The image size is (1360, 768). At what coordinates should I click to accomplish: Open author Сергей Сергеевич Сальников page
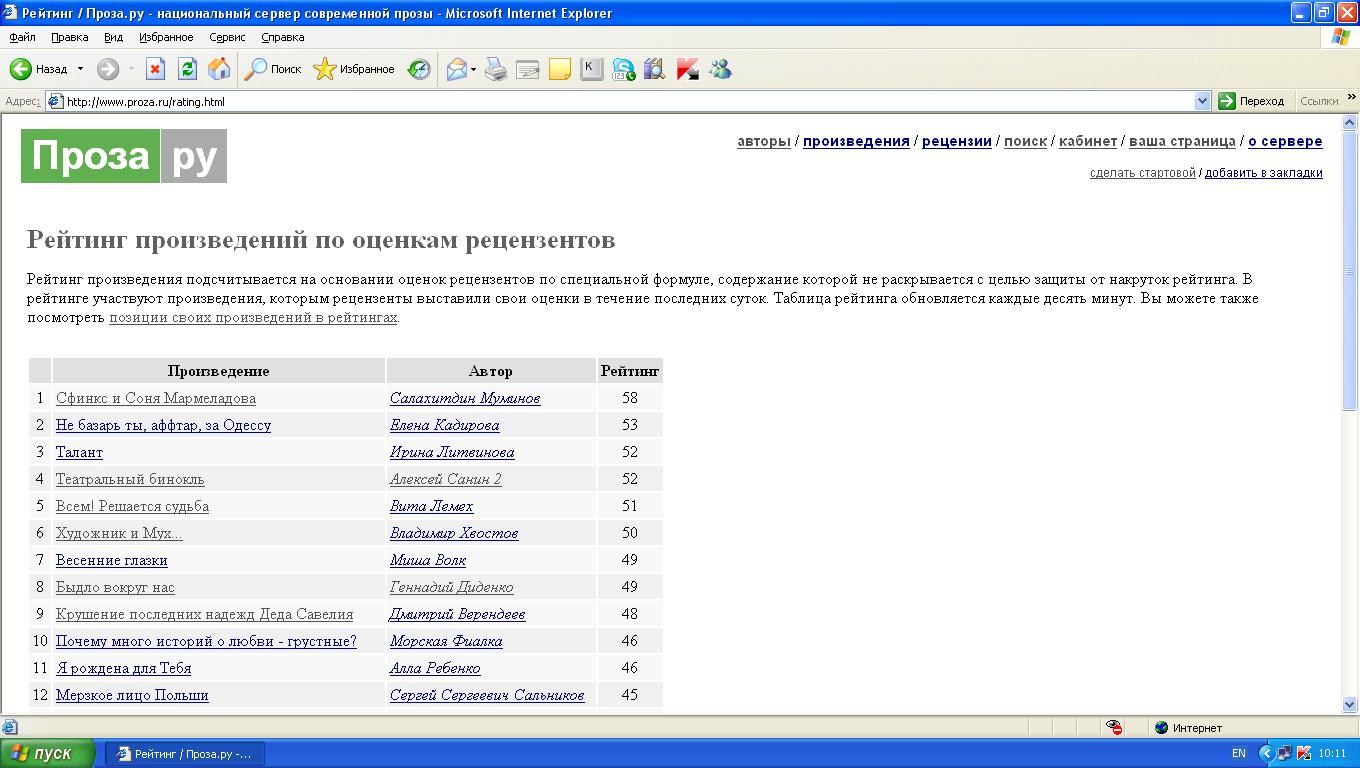coord(487,695)
